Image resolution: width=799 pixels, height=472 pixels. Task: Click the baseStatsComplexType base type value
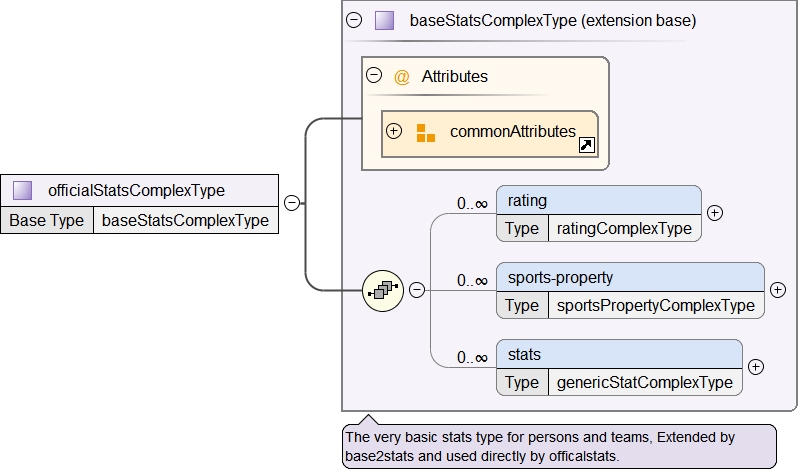[186, 220]
